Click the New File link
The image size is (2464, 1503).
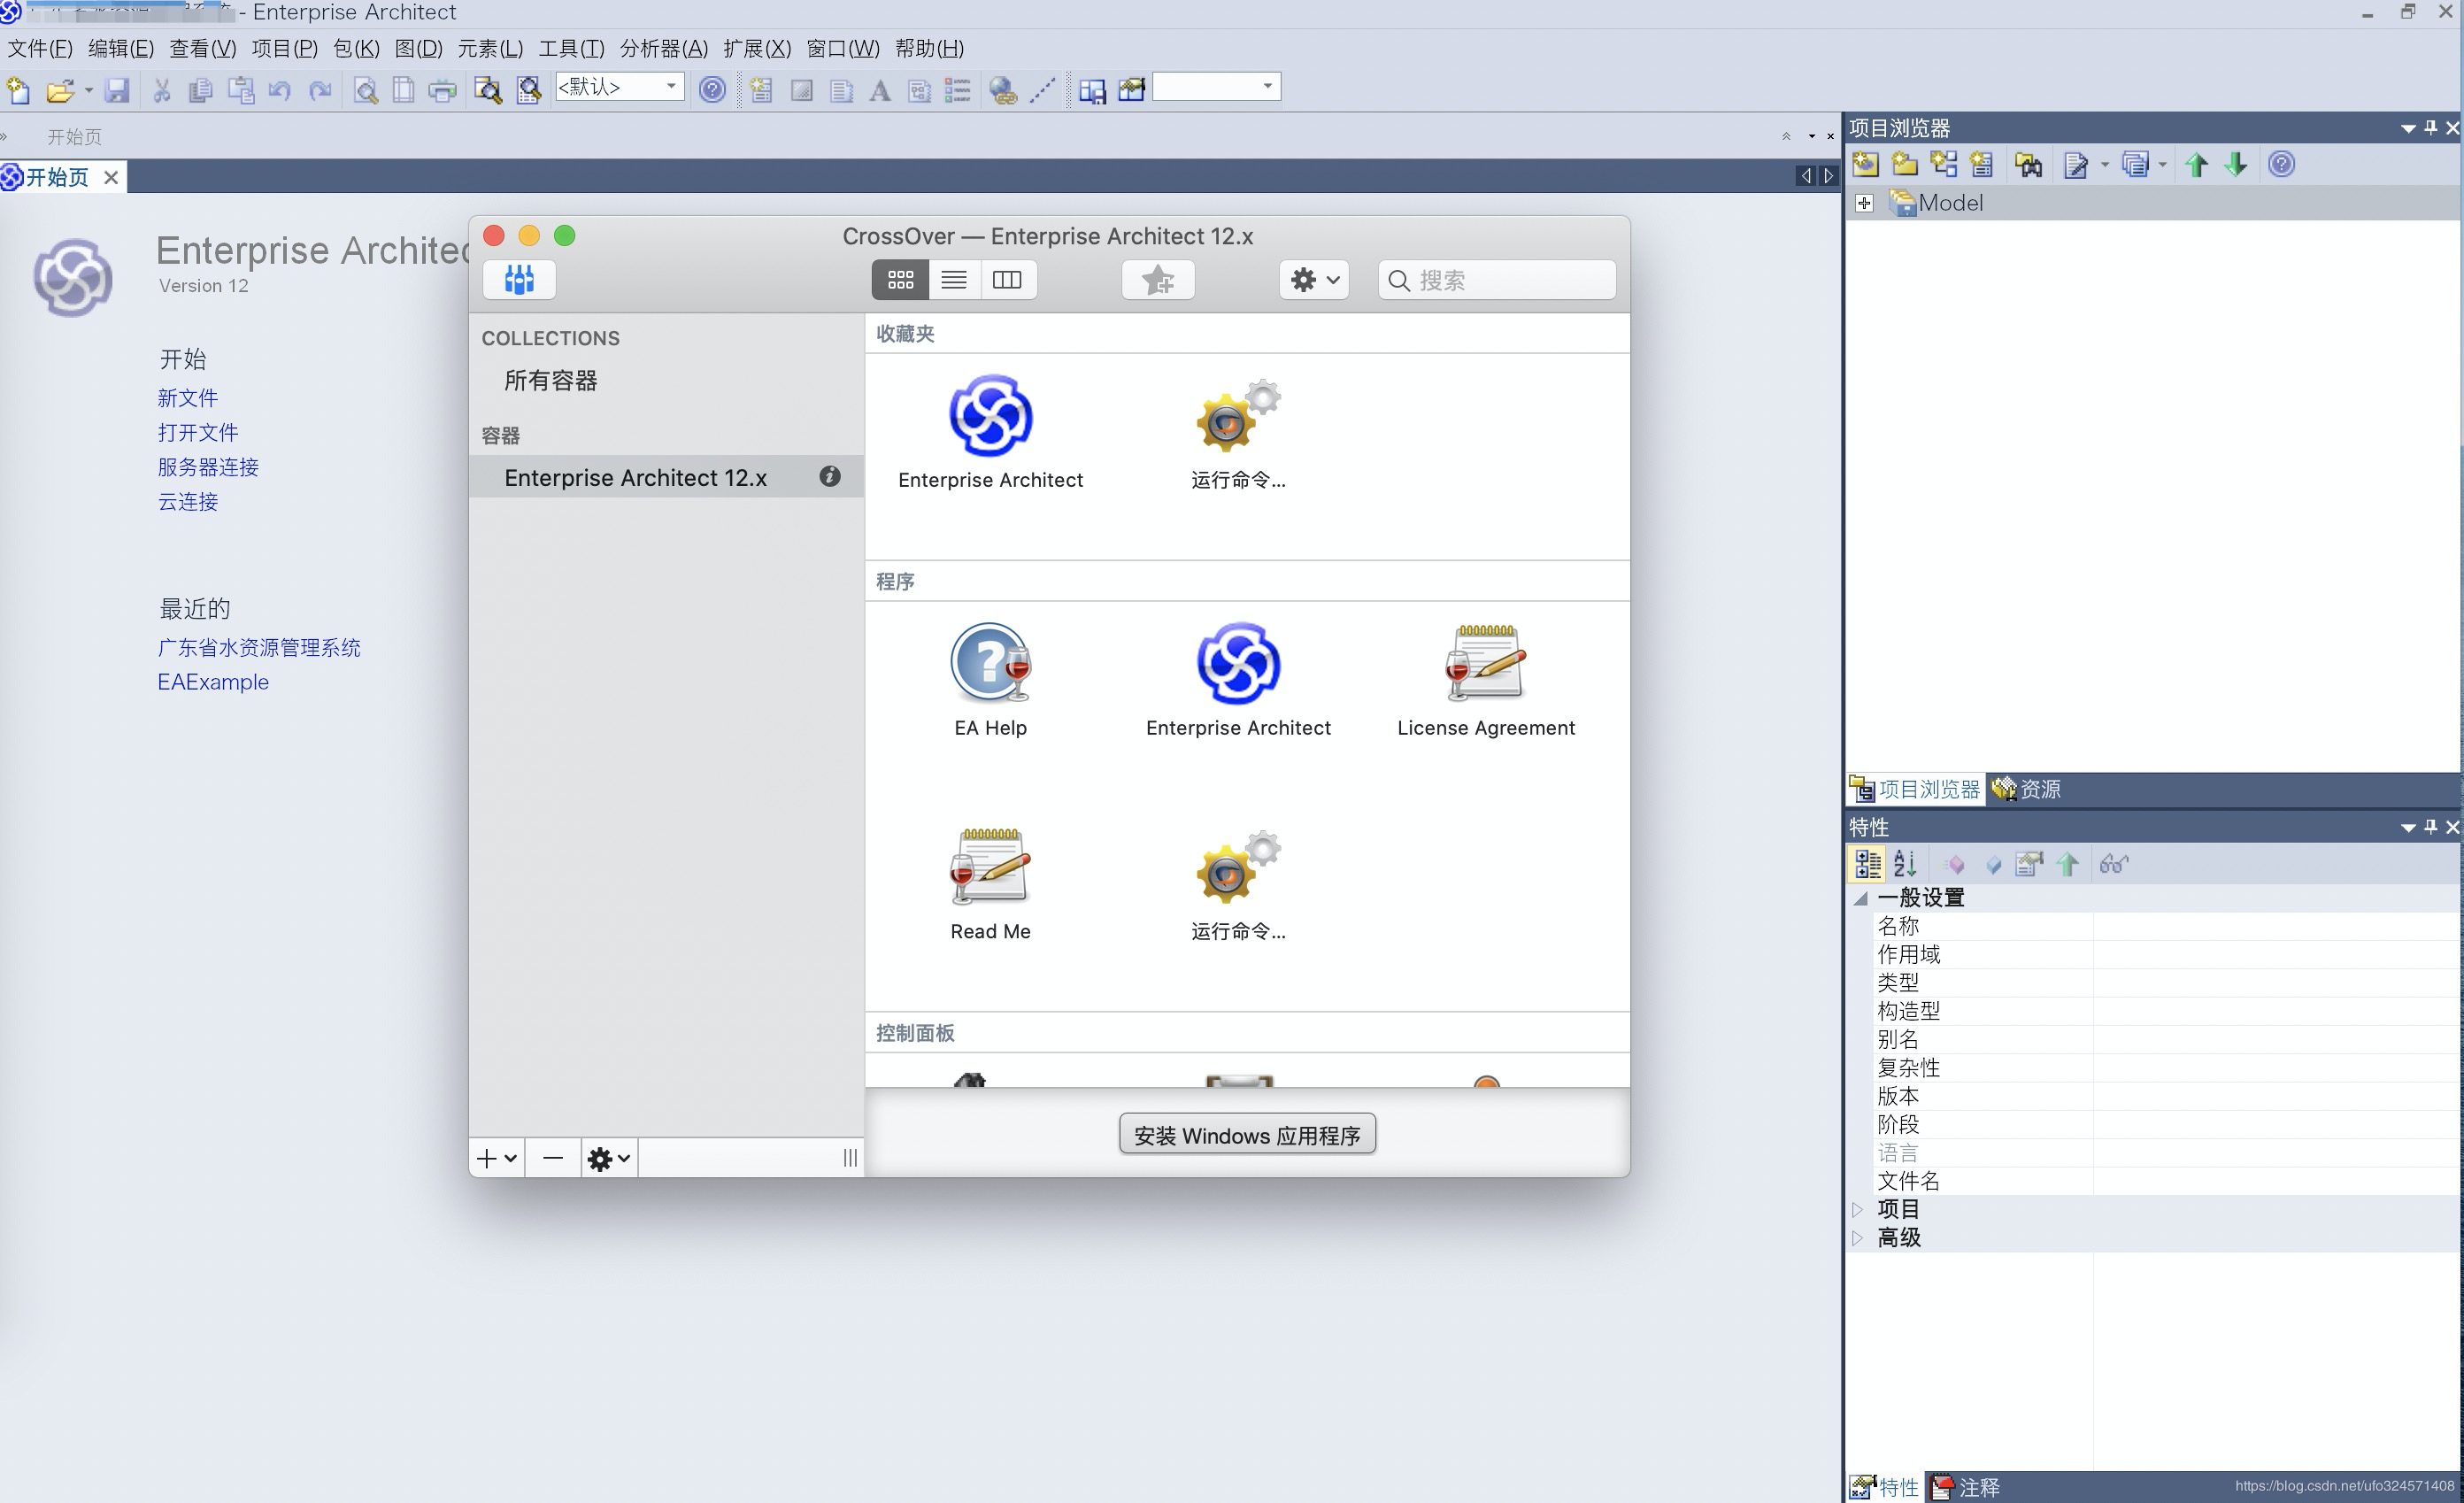click(188, 397)
